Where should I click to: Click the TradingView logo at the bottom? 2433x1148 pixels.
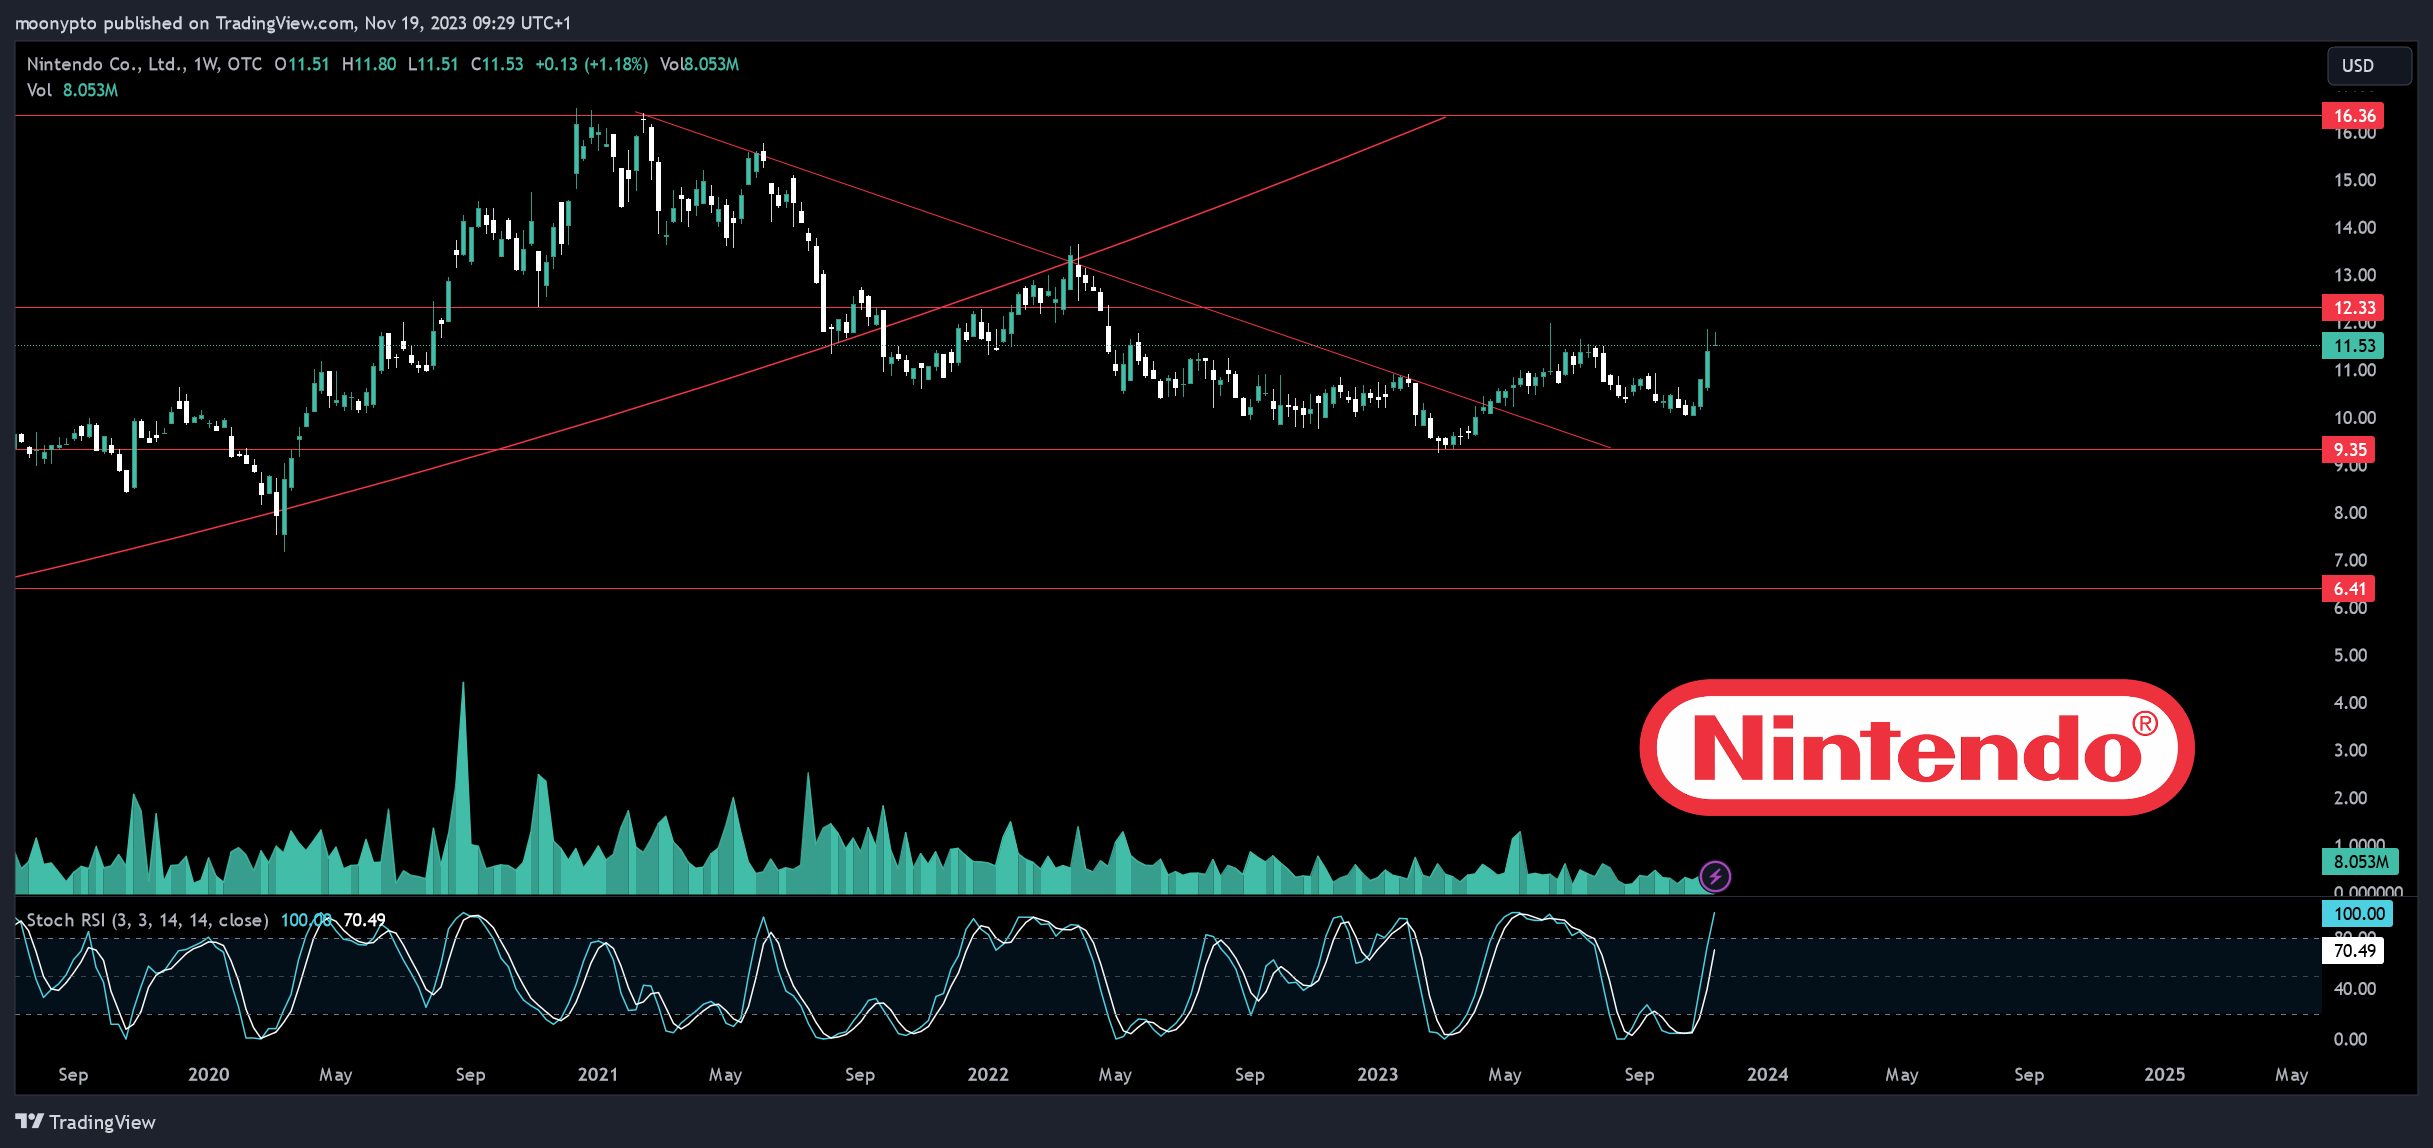[86, 1122]
